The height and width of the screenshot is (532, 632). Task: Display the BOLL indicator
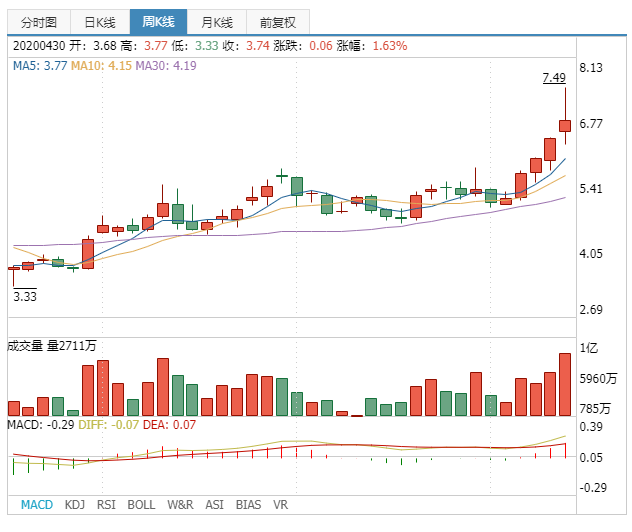coord(141,505)
